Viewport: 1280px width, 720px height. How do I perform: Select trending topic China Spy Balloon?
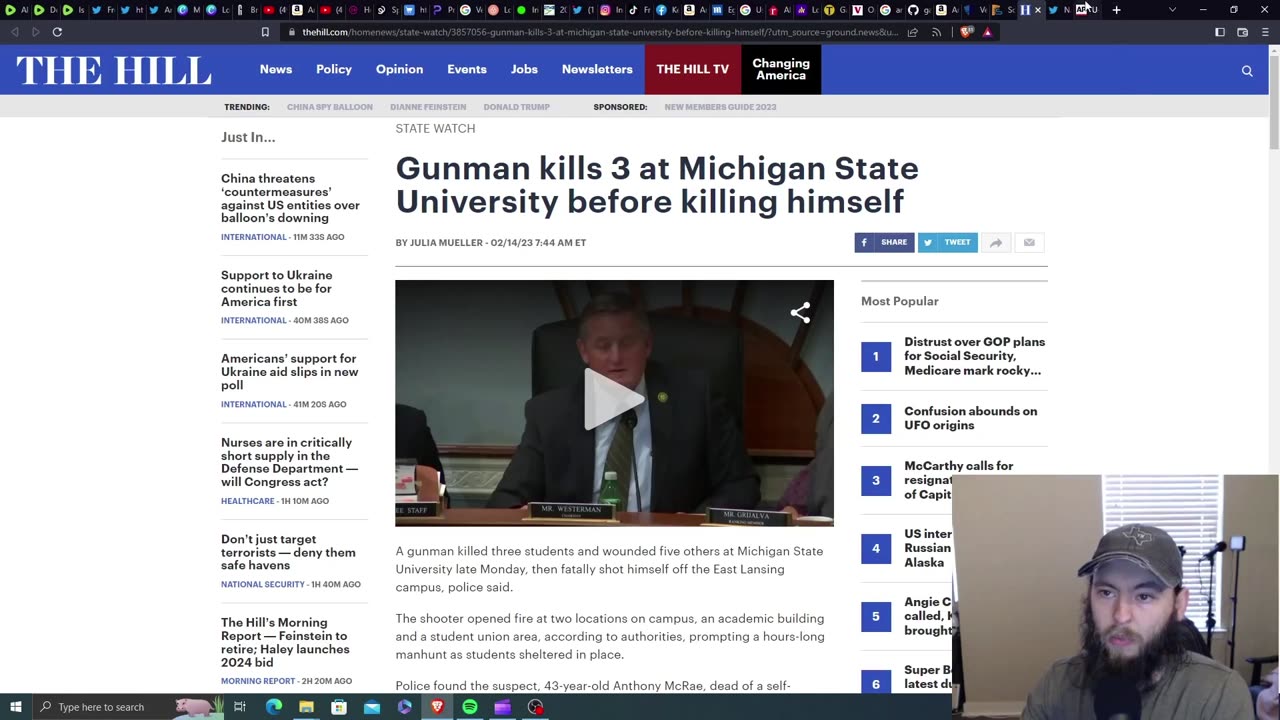[x=330, y=107]
